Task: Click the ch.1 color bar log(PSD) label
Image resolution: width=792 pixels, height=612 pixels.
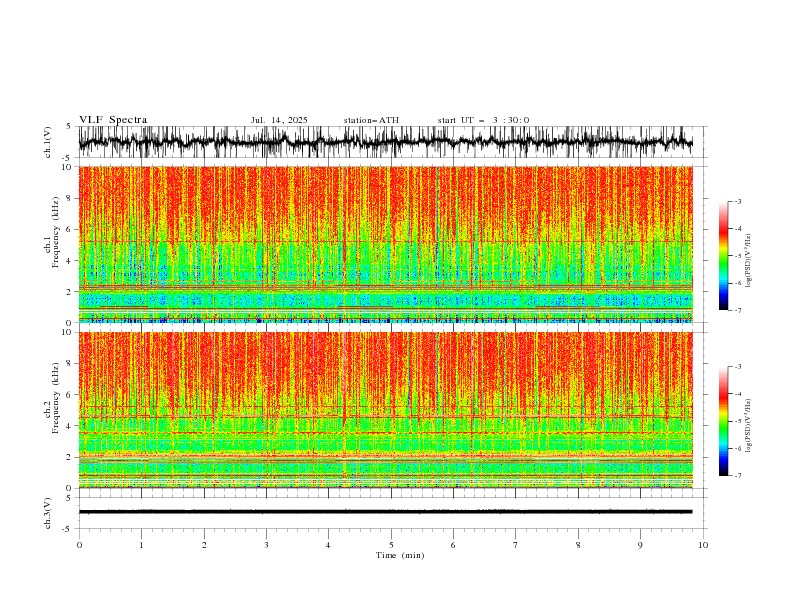Action: tap(749, 261)
